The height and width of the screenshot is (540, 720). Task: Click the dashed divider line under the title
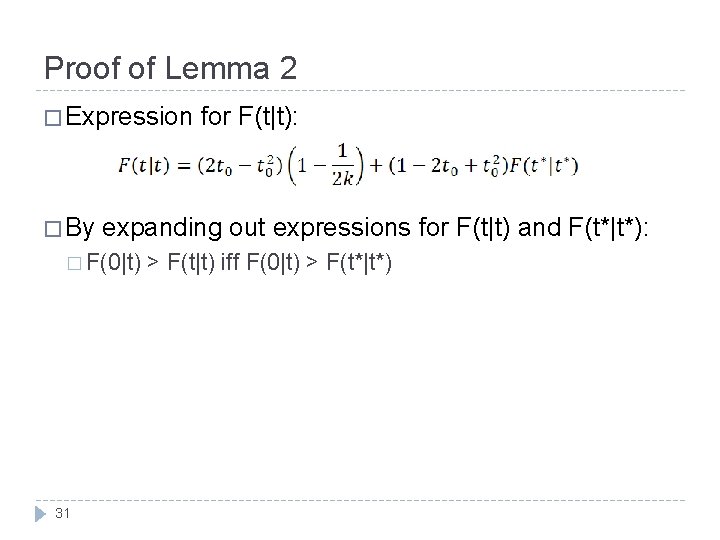[360, 90]
